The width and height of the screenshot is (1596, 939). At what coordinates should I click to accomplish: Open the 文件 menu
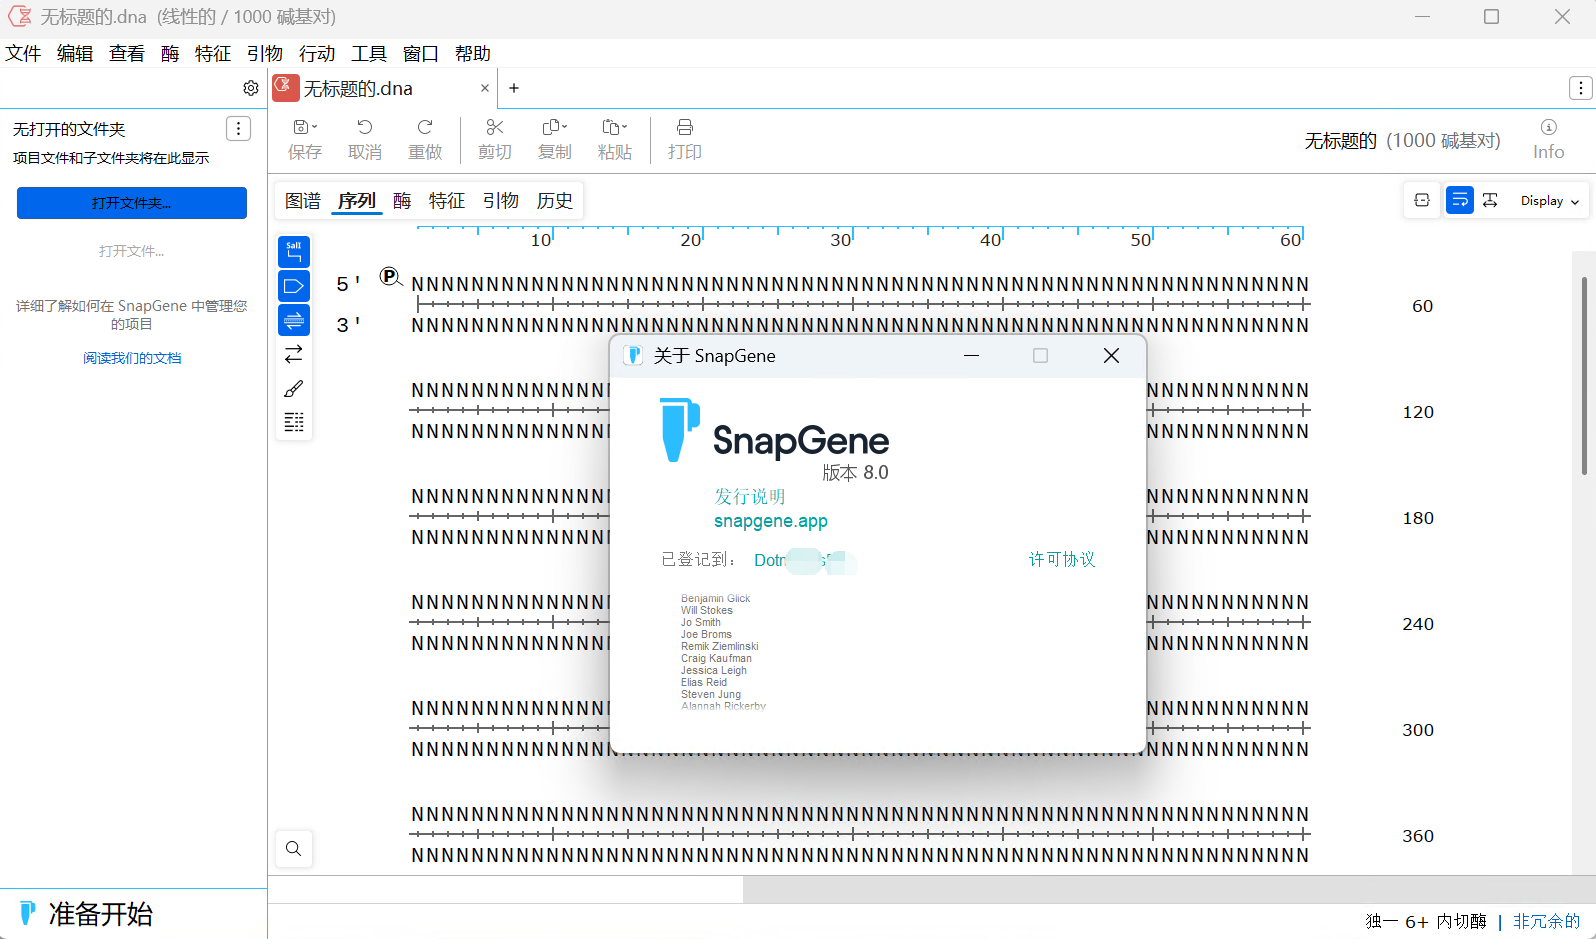click(x=23, y=53)
